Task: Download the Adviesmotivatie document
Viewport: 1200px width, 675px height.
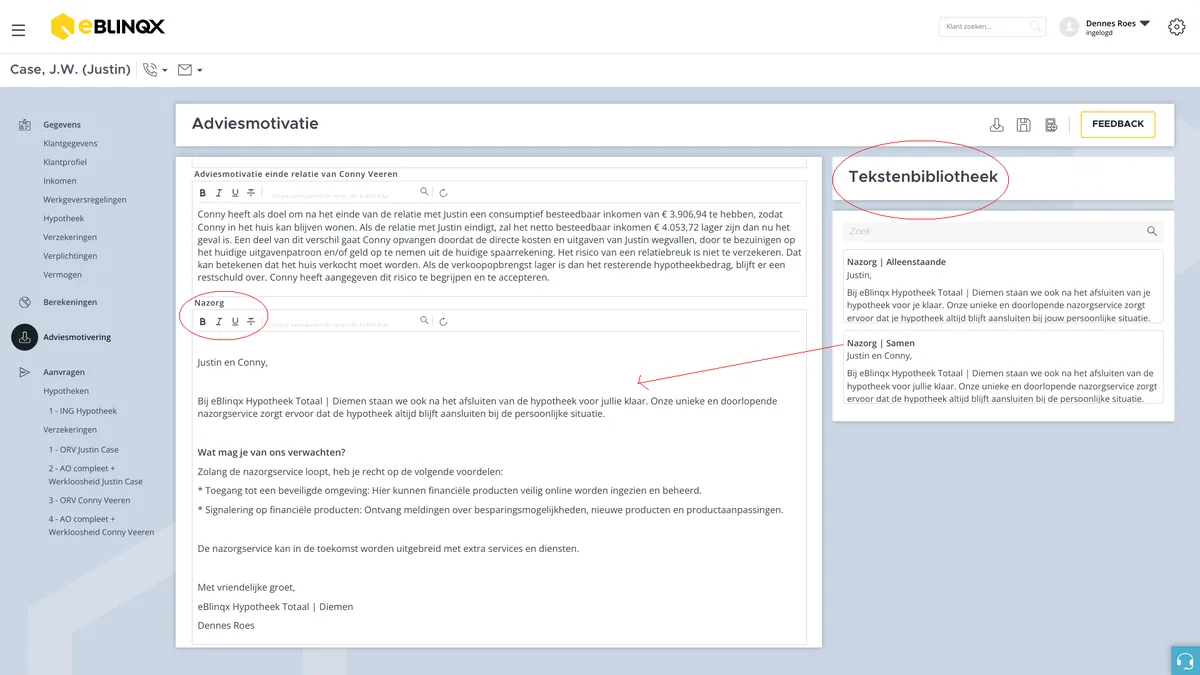Action: pyautogui.click(x=996, y=125)
